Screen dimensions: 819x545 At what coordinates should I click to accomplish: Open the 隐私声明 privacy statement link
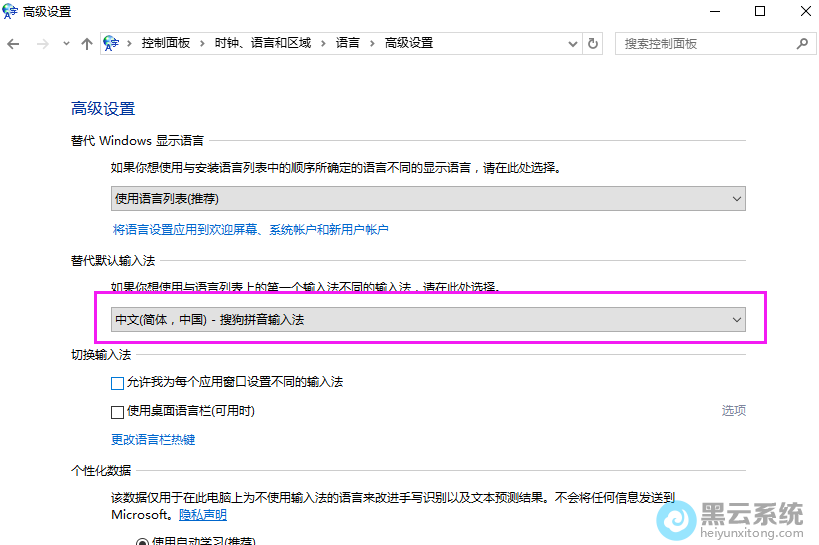pyautogui.click(x=203, y=515)
